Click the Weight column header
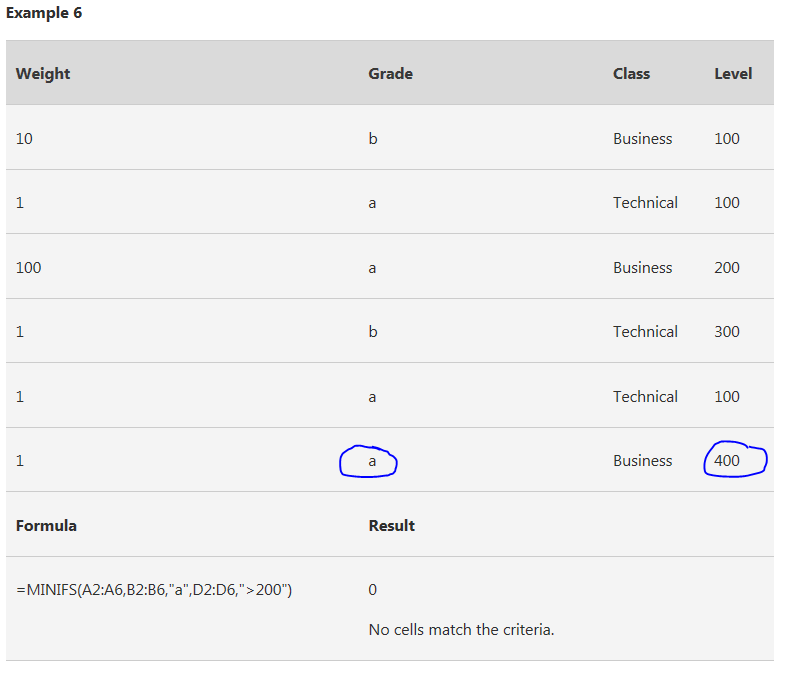 pos(43,74)
